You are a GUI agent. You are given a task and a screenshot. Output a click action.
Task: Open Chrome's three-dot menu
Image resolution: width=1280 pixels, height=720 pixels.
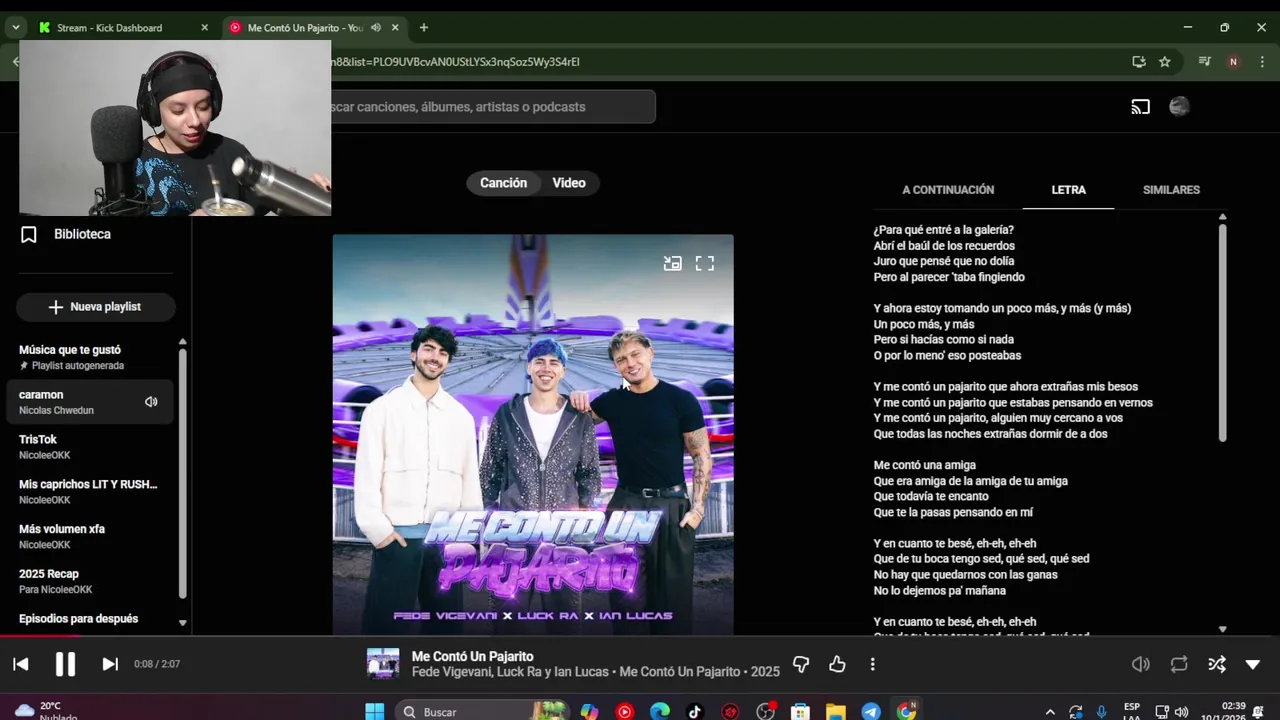click(x=1261, y=62)
